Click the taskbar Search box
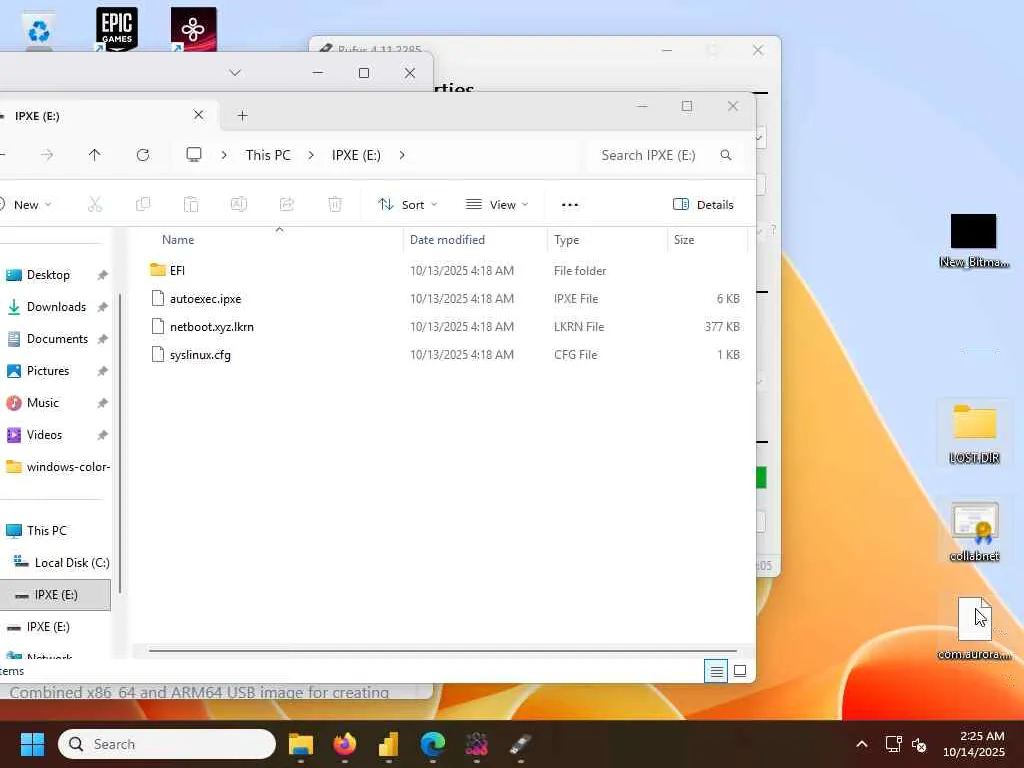The width and height of the screenshot is (1024, 768). pos(167,744)
